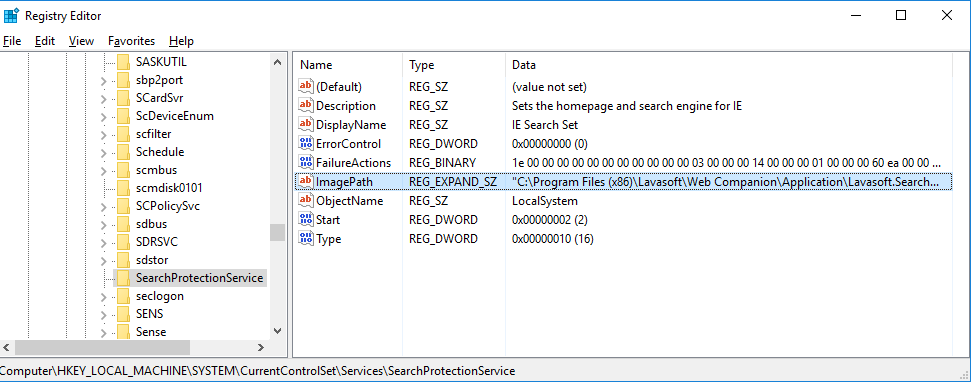Click the scmdisk0101 folder icon
This screenshot has height=382, width=971.
pyautogui.click(x=123, y=188)
